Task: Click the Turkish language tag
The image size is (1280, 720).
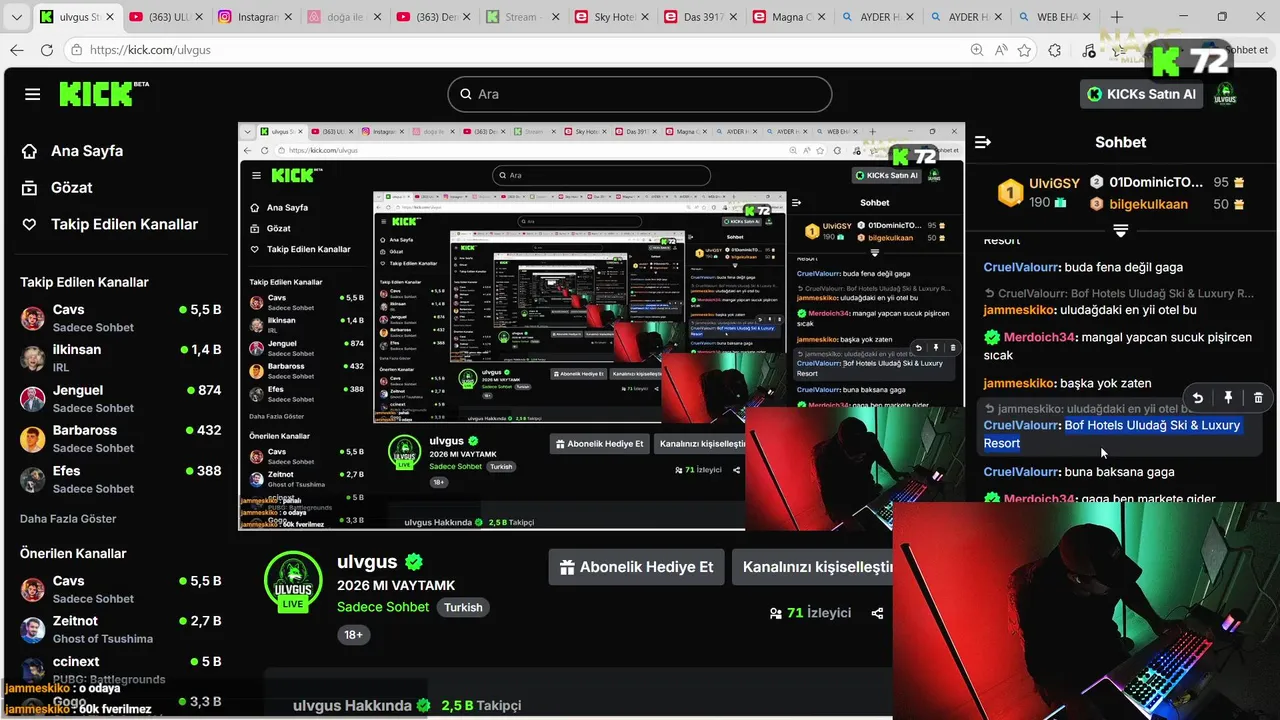Action: click(463, 607)
